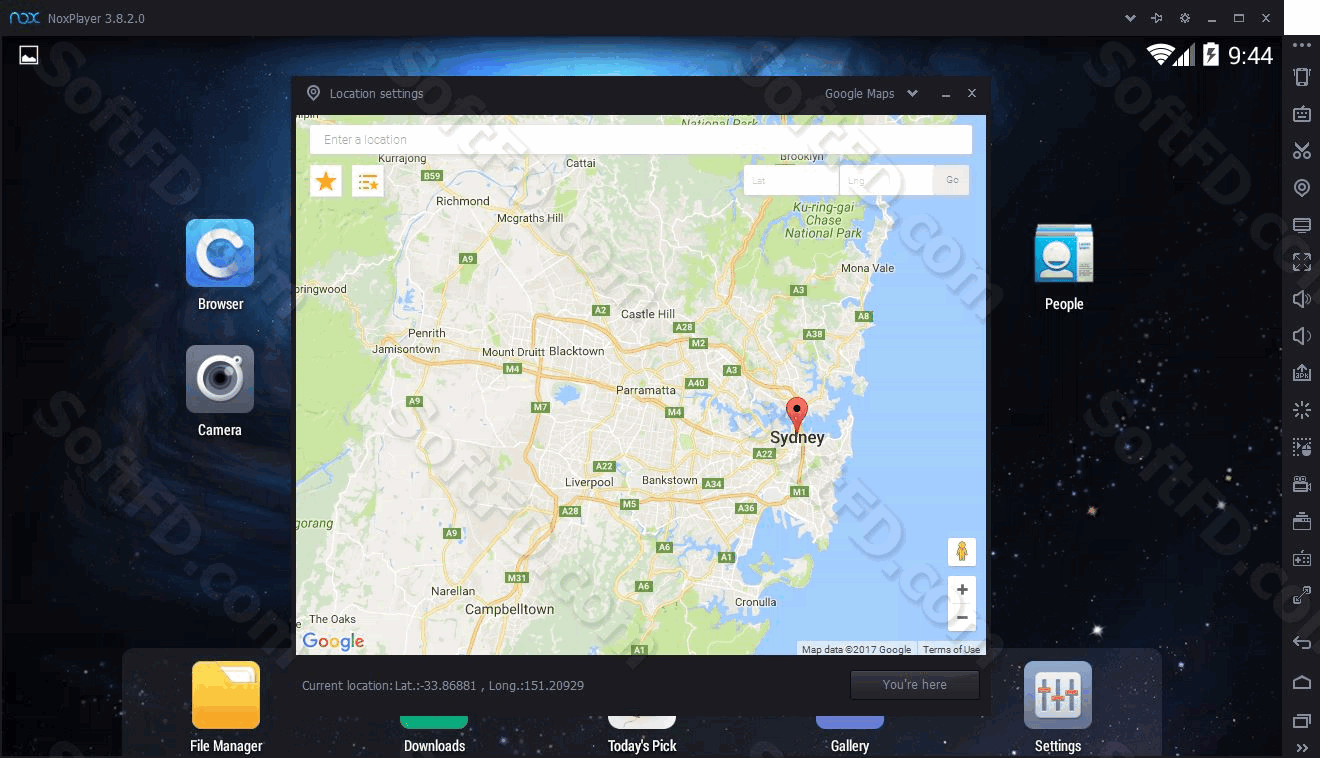Click the Shake phone icon in the Nox sidebar

point(1301,77)
